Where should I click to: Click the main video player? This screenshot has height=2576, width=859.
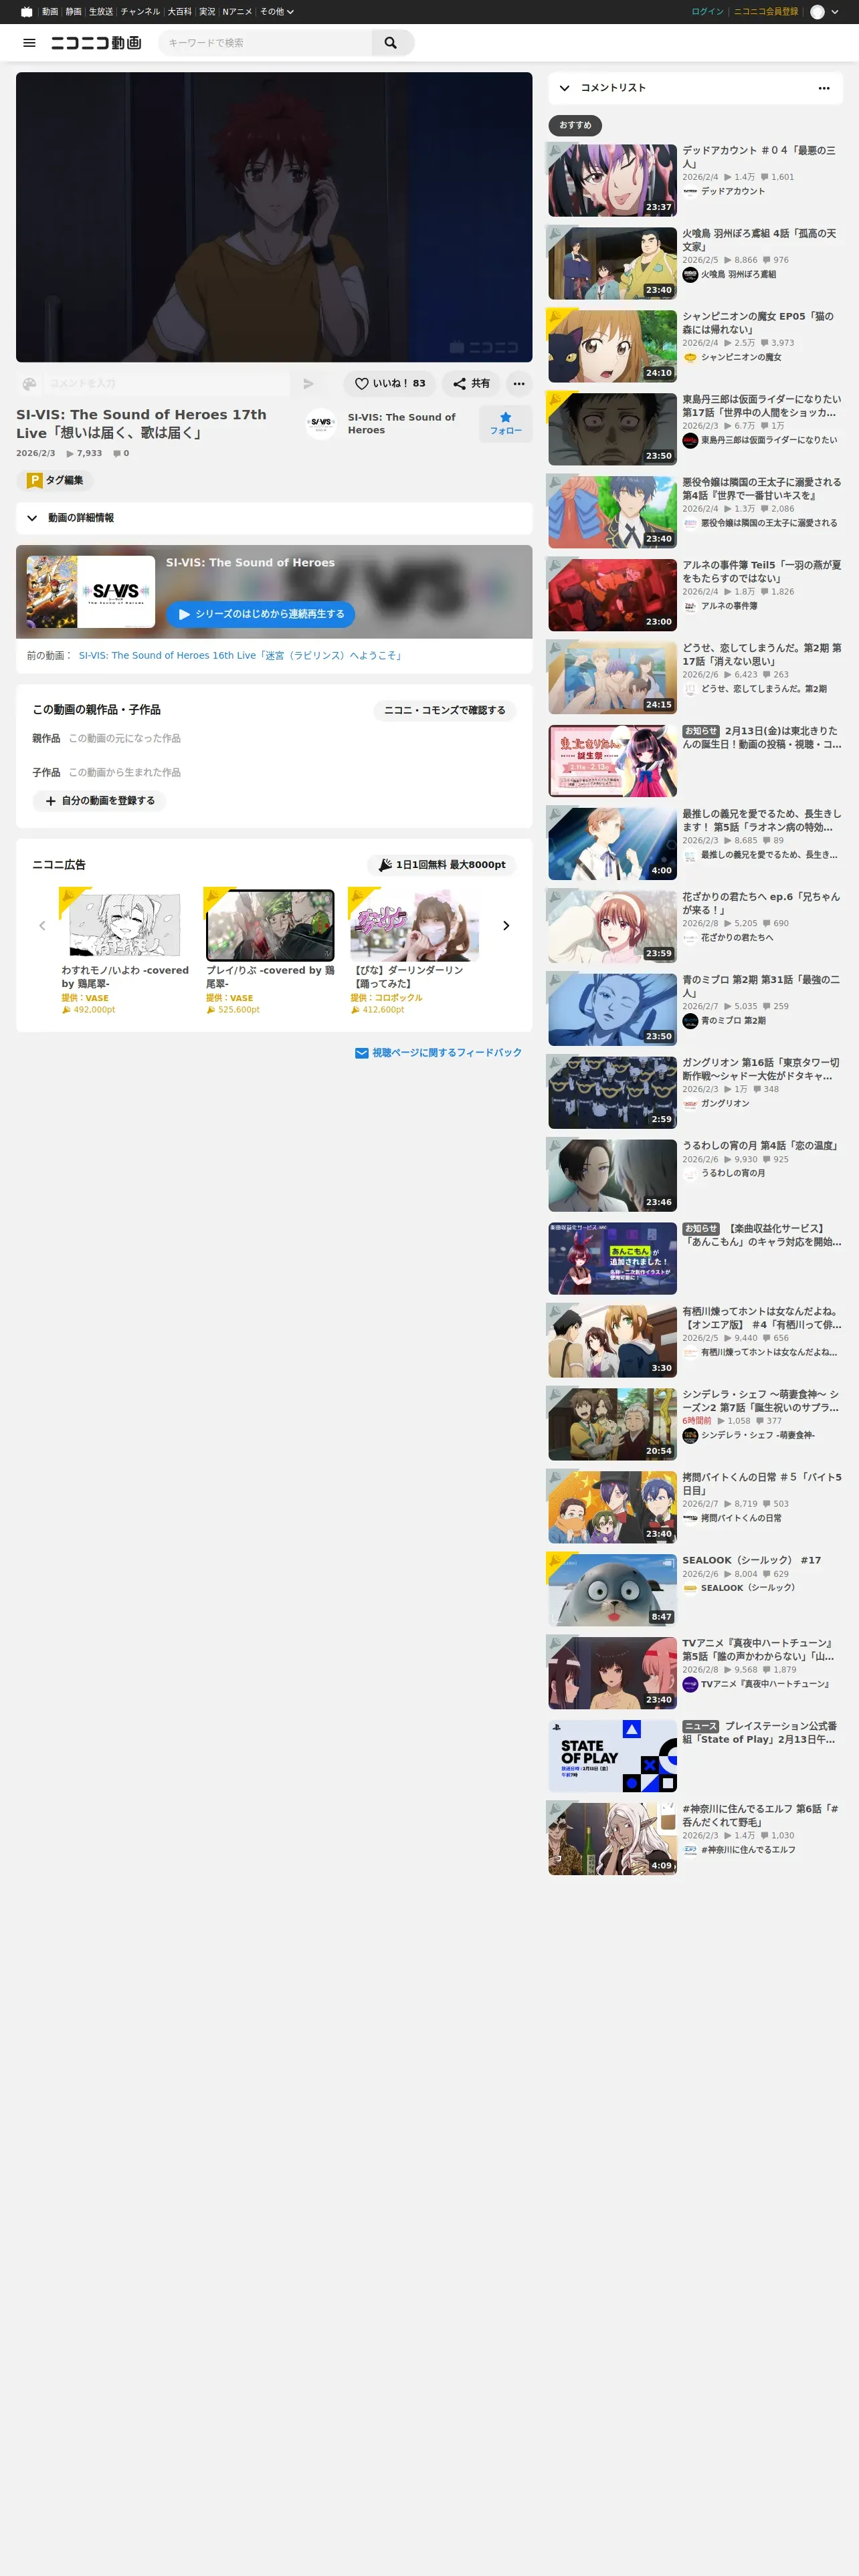(x=274, y=217)
